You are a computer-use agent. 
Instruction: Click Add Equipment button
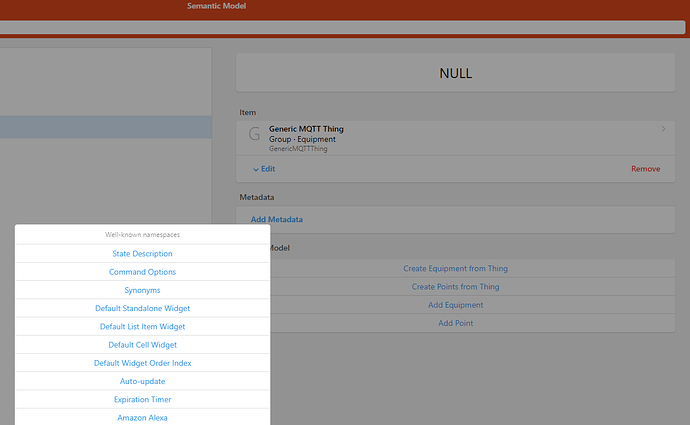(x=455, y=305)
